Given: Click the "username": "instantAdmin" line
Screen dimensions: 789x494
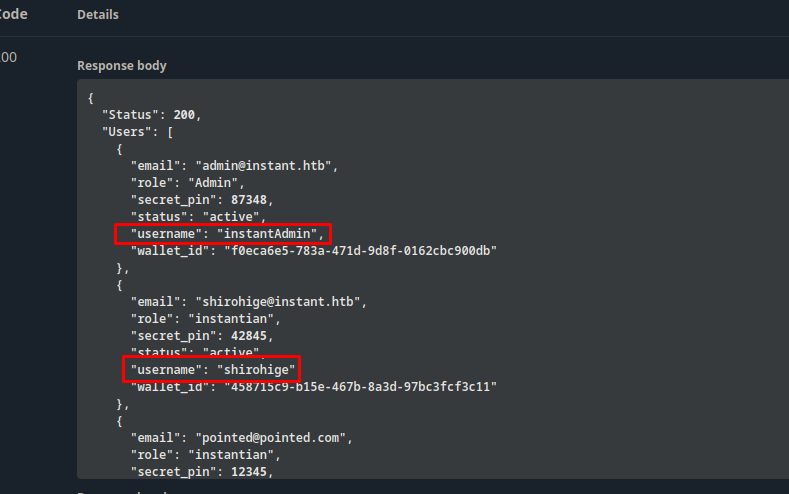Looking at the screenshot, I should point(227,234).
